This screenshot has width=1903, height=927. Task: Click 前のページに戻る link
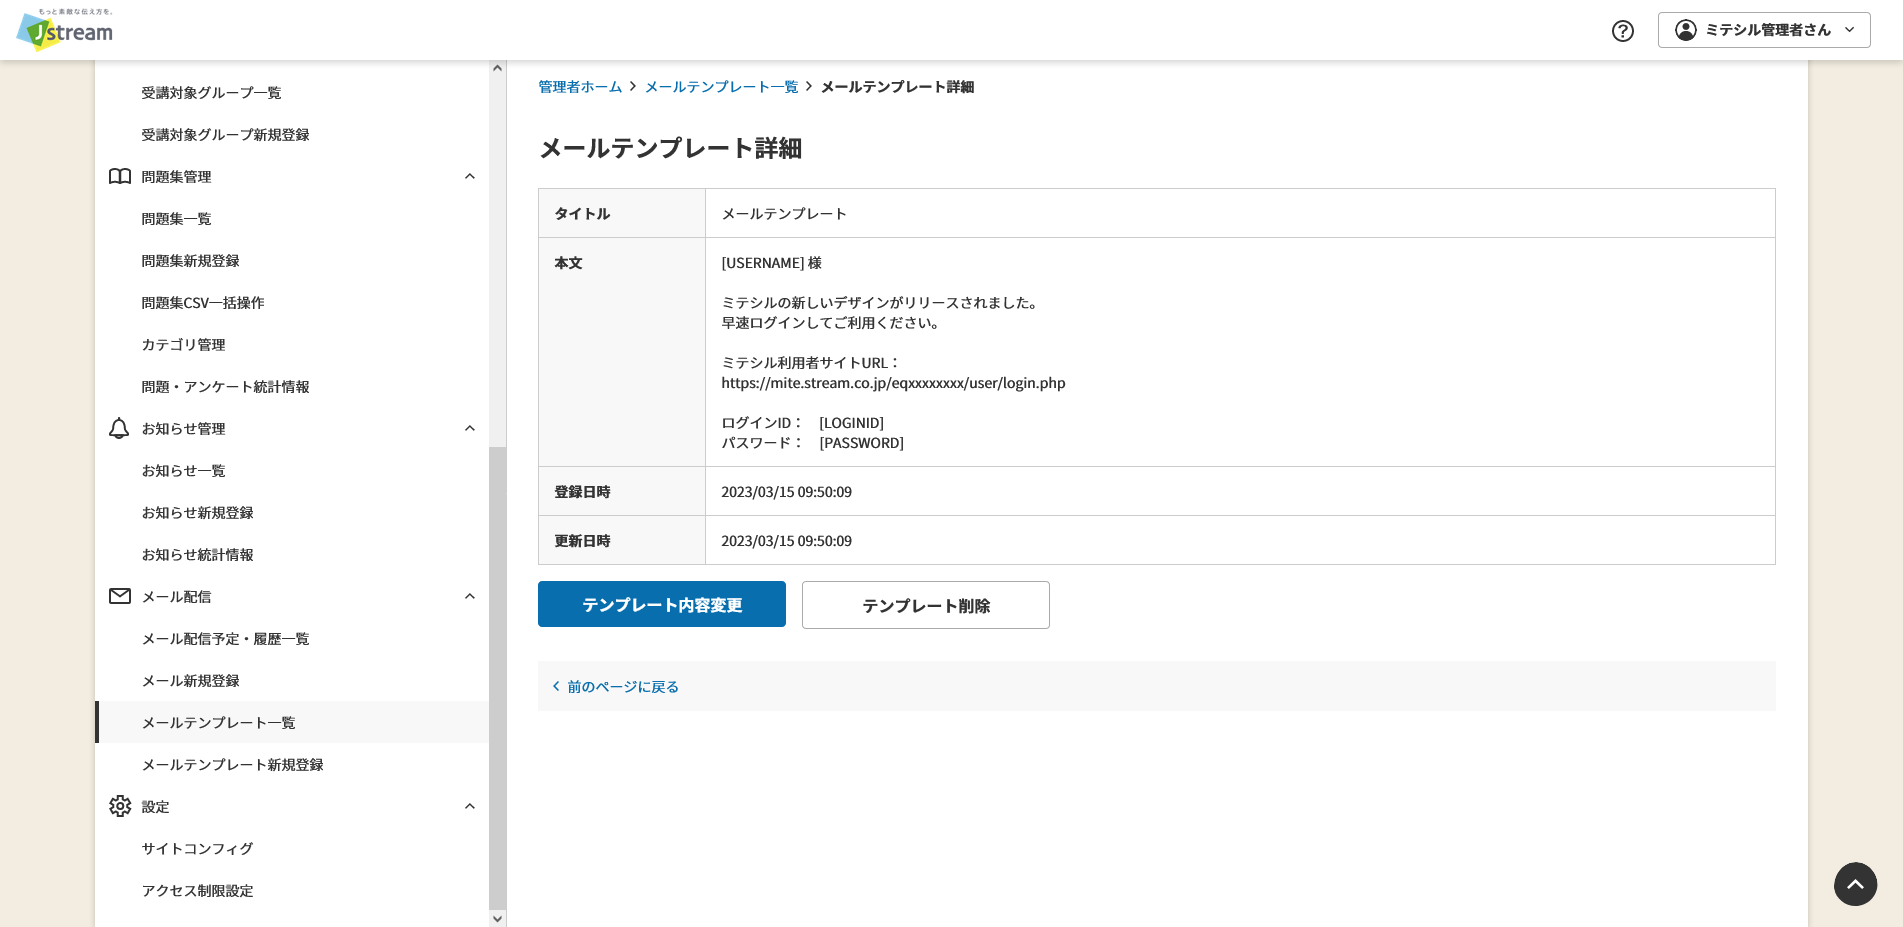coord(615,687)
